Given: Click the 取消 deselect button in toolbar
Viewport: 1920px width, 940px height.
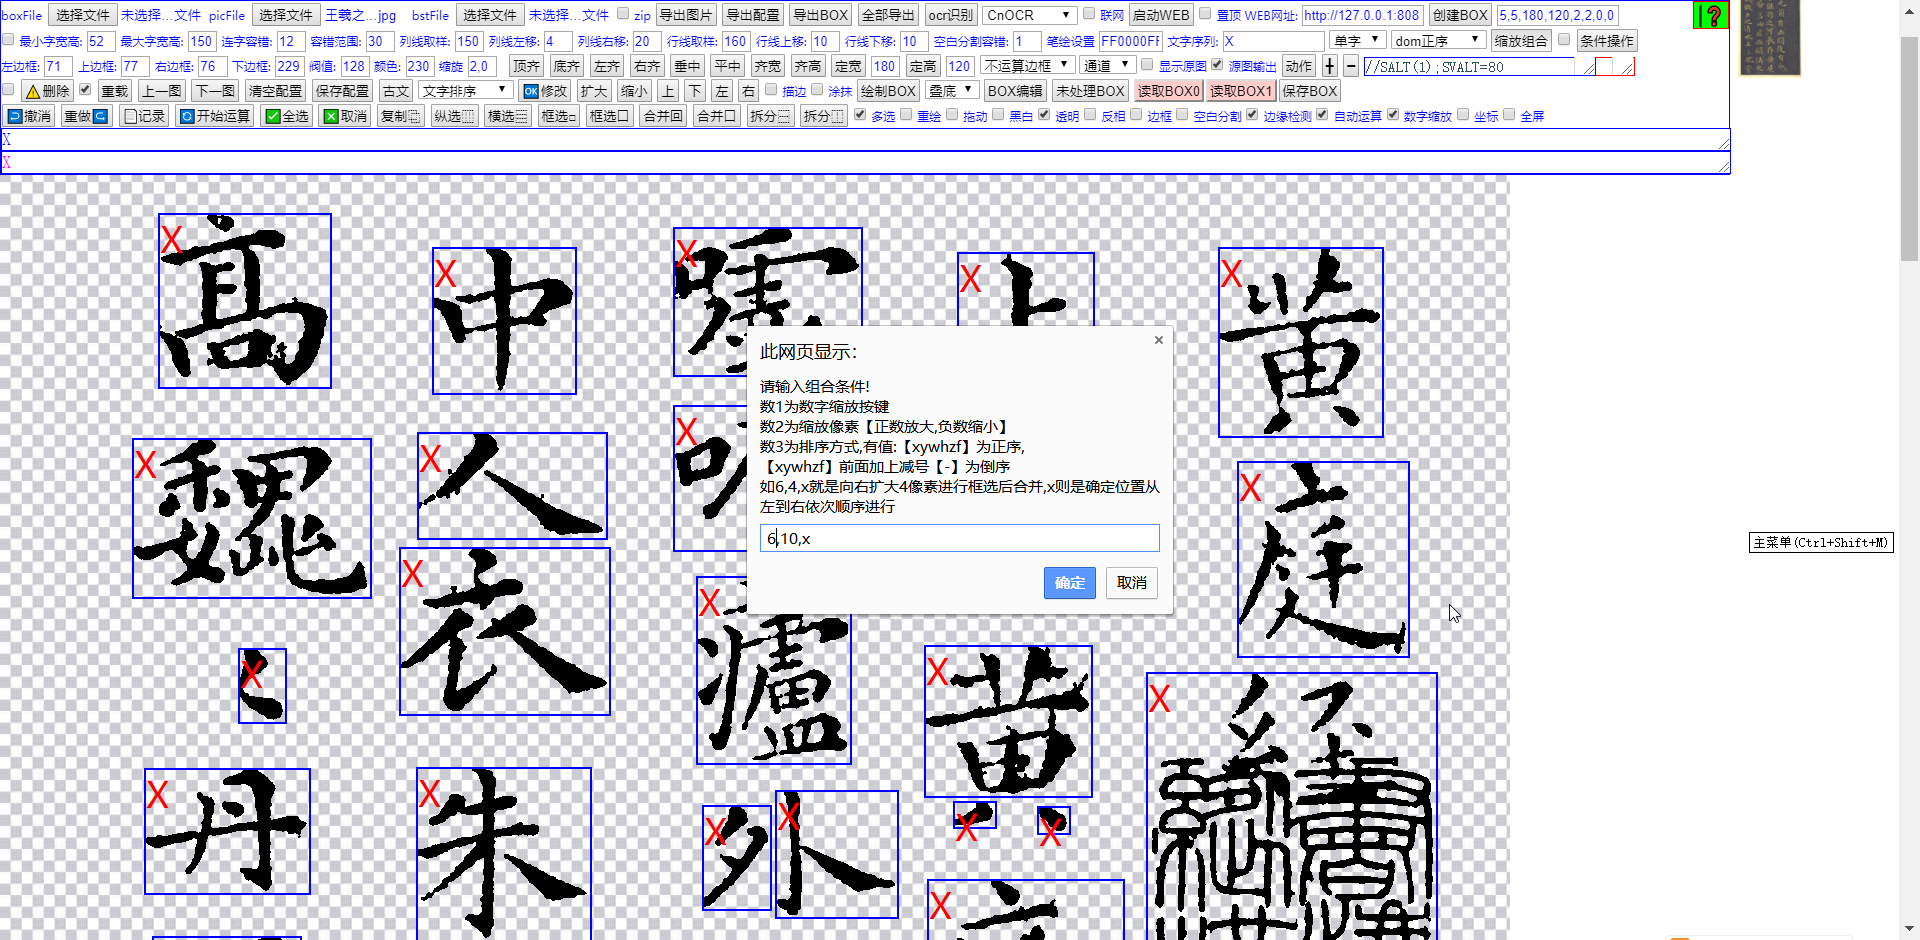Looking at the screenshot, I should point(345,116).
